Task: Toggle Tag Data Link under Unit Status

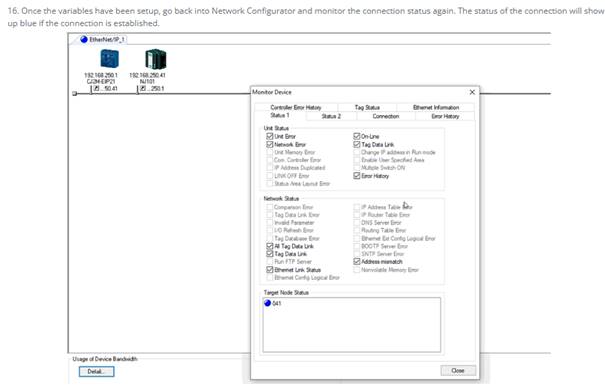Action: coord(357,144)
